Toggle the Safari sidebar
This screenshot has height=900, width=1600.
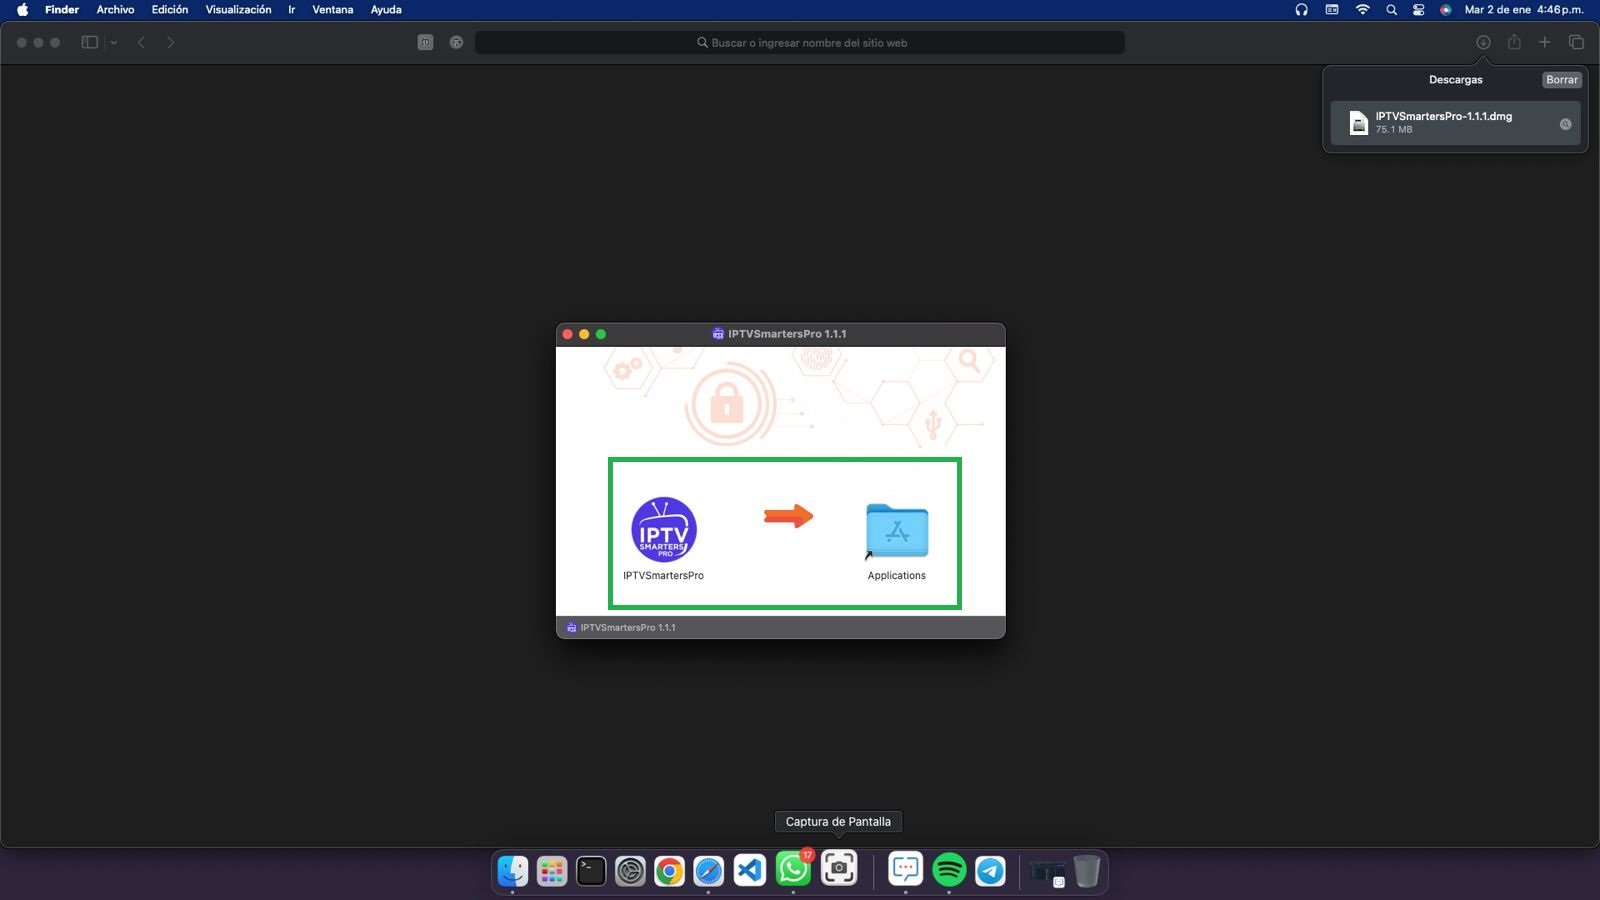coord(89,42)
